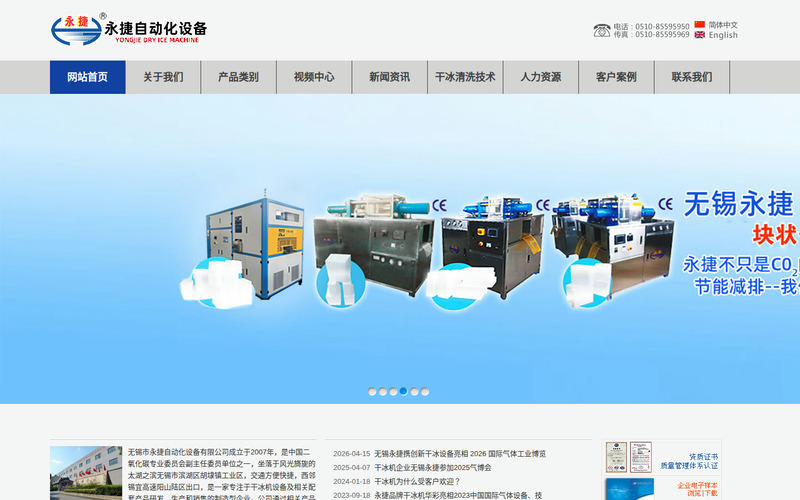Click the date 2025-04-07
The height and width of the screenshot is (500, 800).
pyautogui.click(x=352, y=467)
